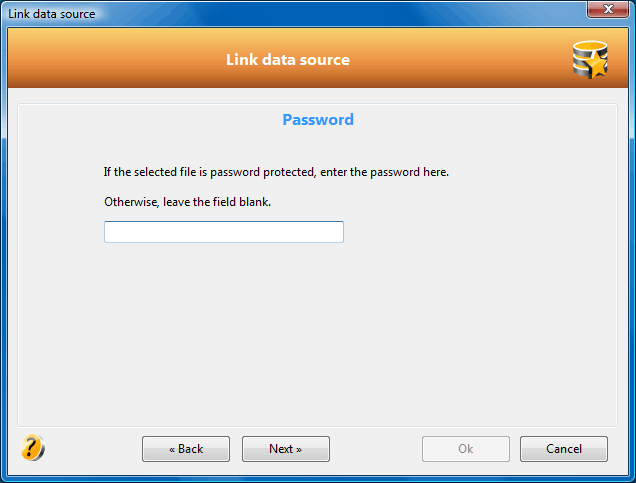Click the « arrows on the Back button
This screenshot has width=636, height=483.
click(x=172, y=450)
